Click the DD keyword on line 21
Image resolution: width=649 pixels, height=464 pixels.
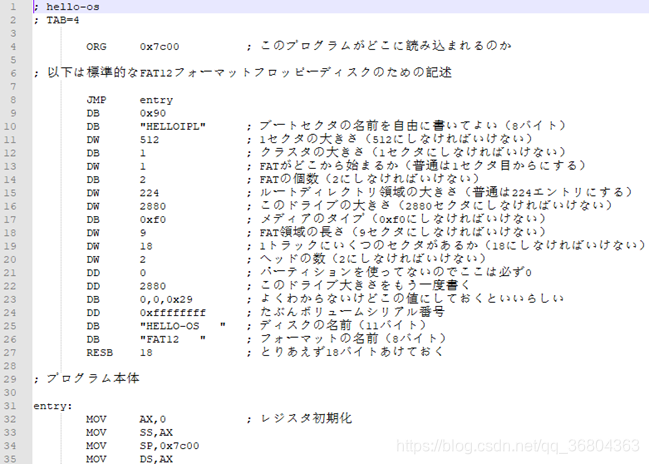[93, 273]
